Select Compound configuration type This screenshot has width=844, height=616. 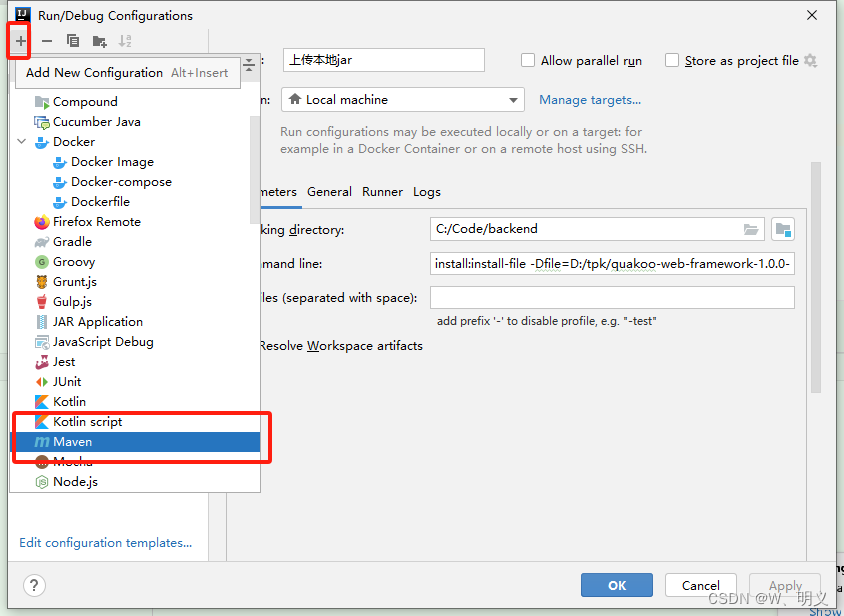pyautogui.click(x=135, y=101)
